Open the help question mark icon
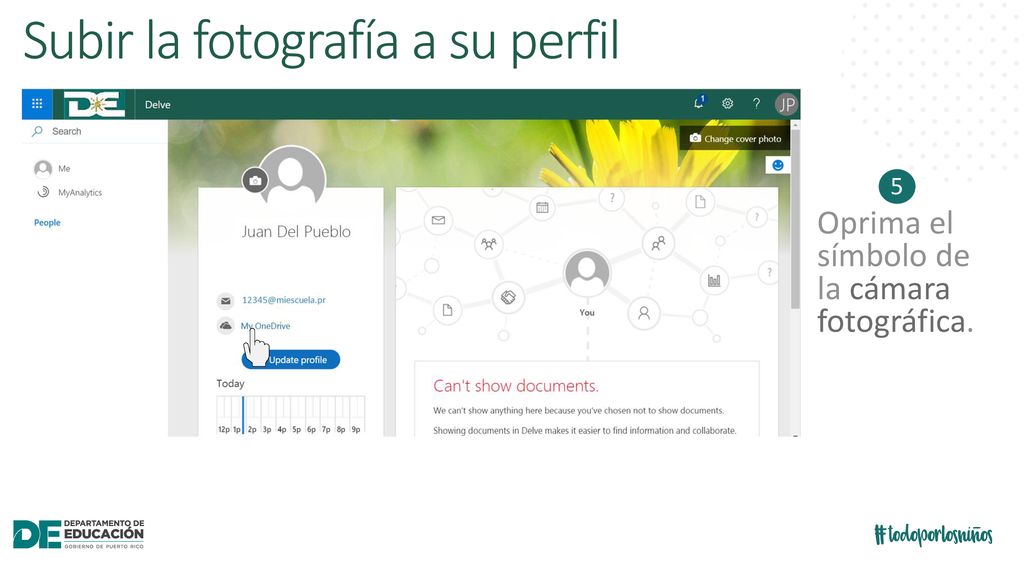The image size is (1024, 576). pyautogui.click(x=756, y=103)
